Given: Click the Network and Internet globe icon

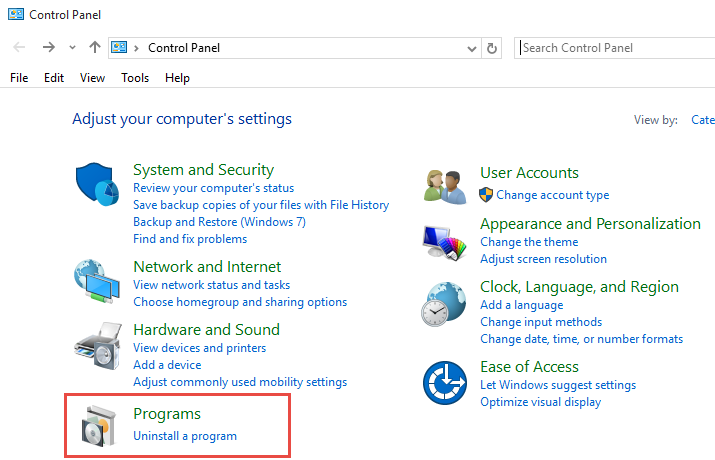Looking at the screenshot, I should click(x=97, y=281).
